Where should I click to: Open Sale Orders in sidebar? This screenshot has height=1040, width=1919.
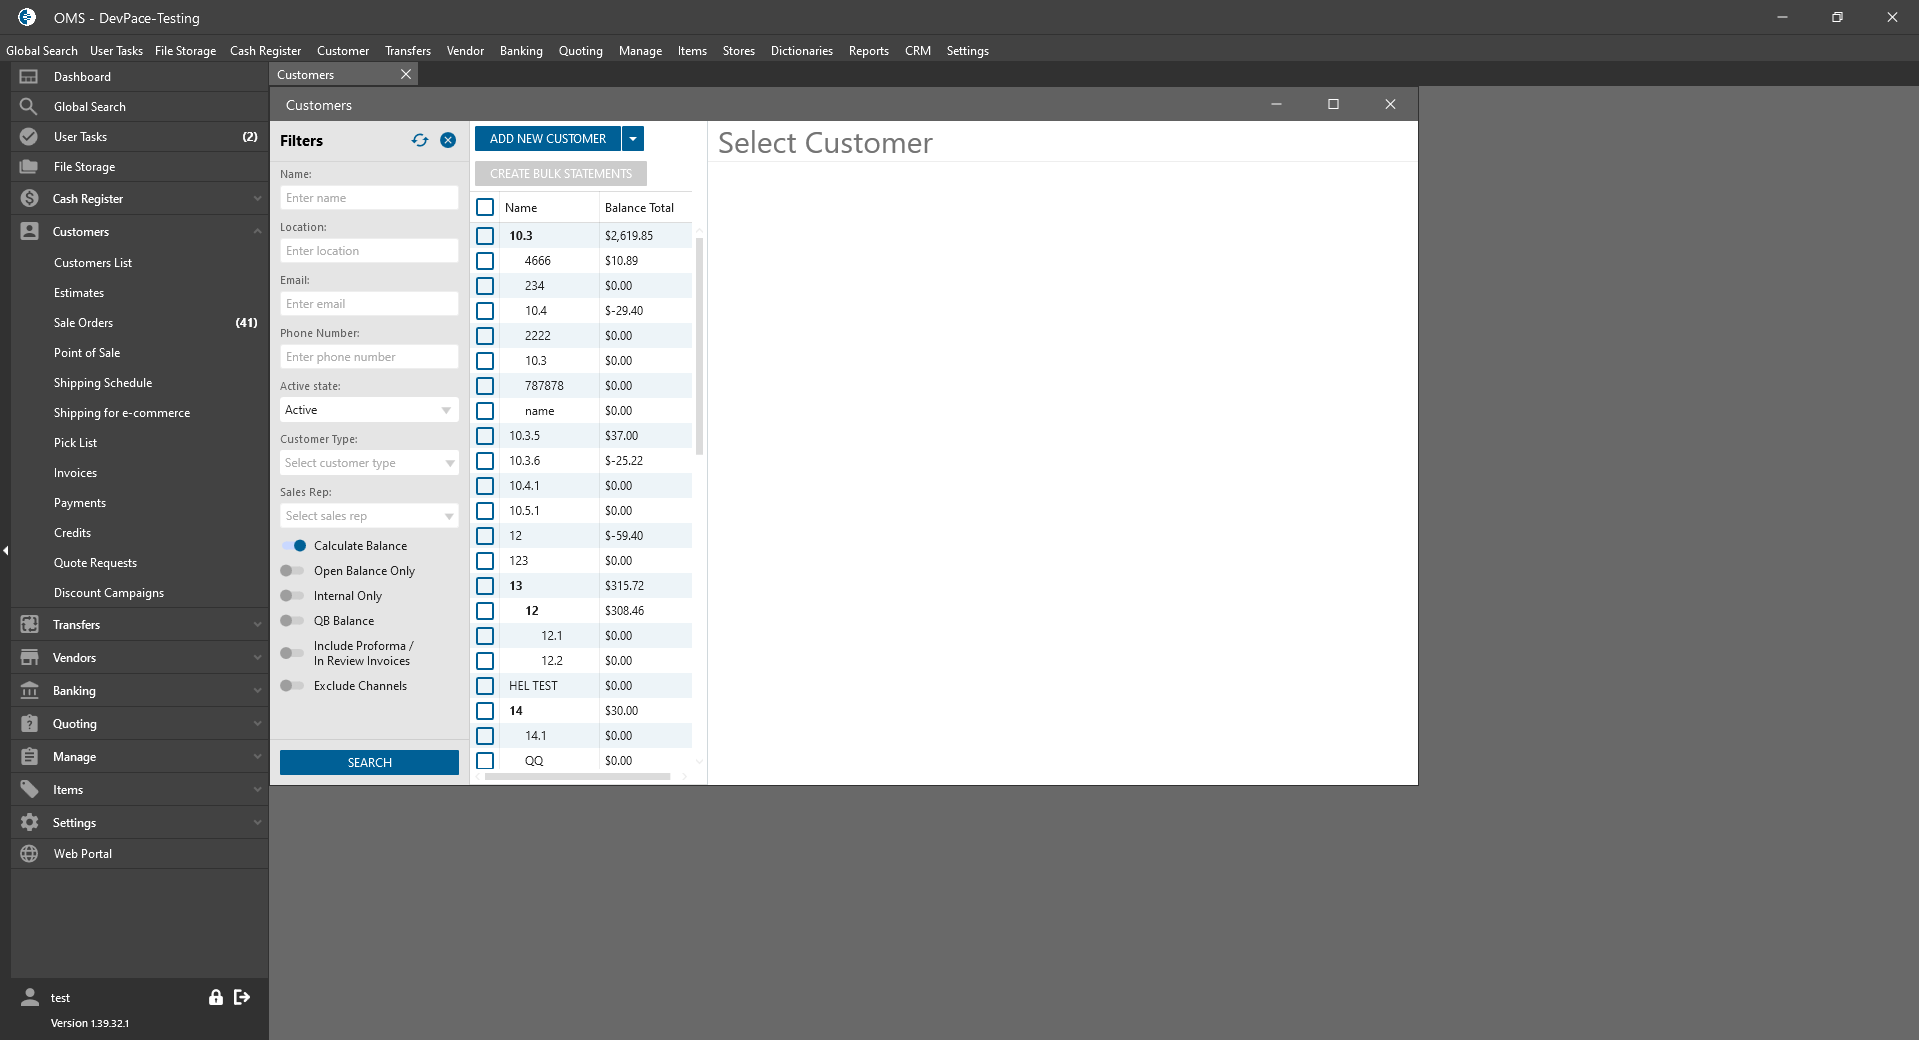(x=84, y=323)
